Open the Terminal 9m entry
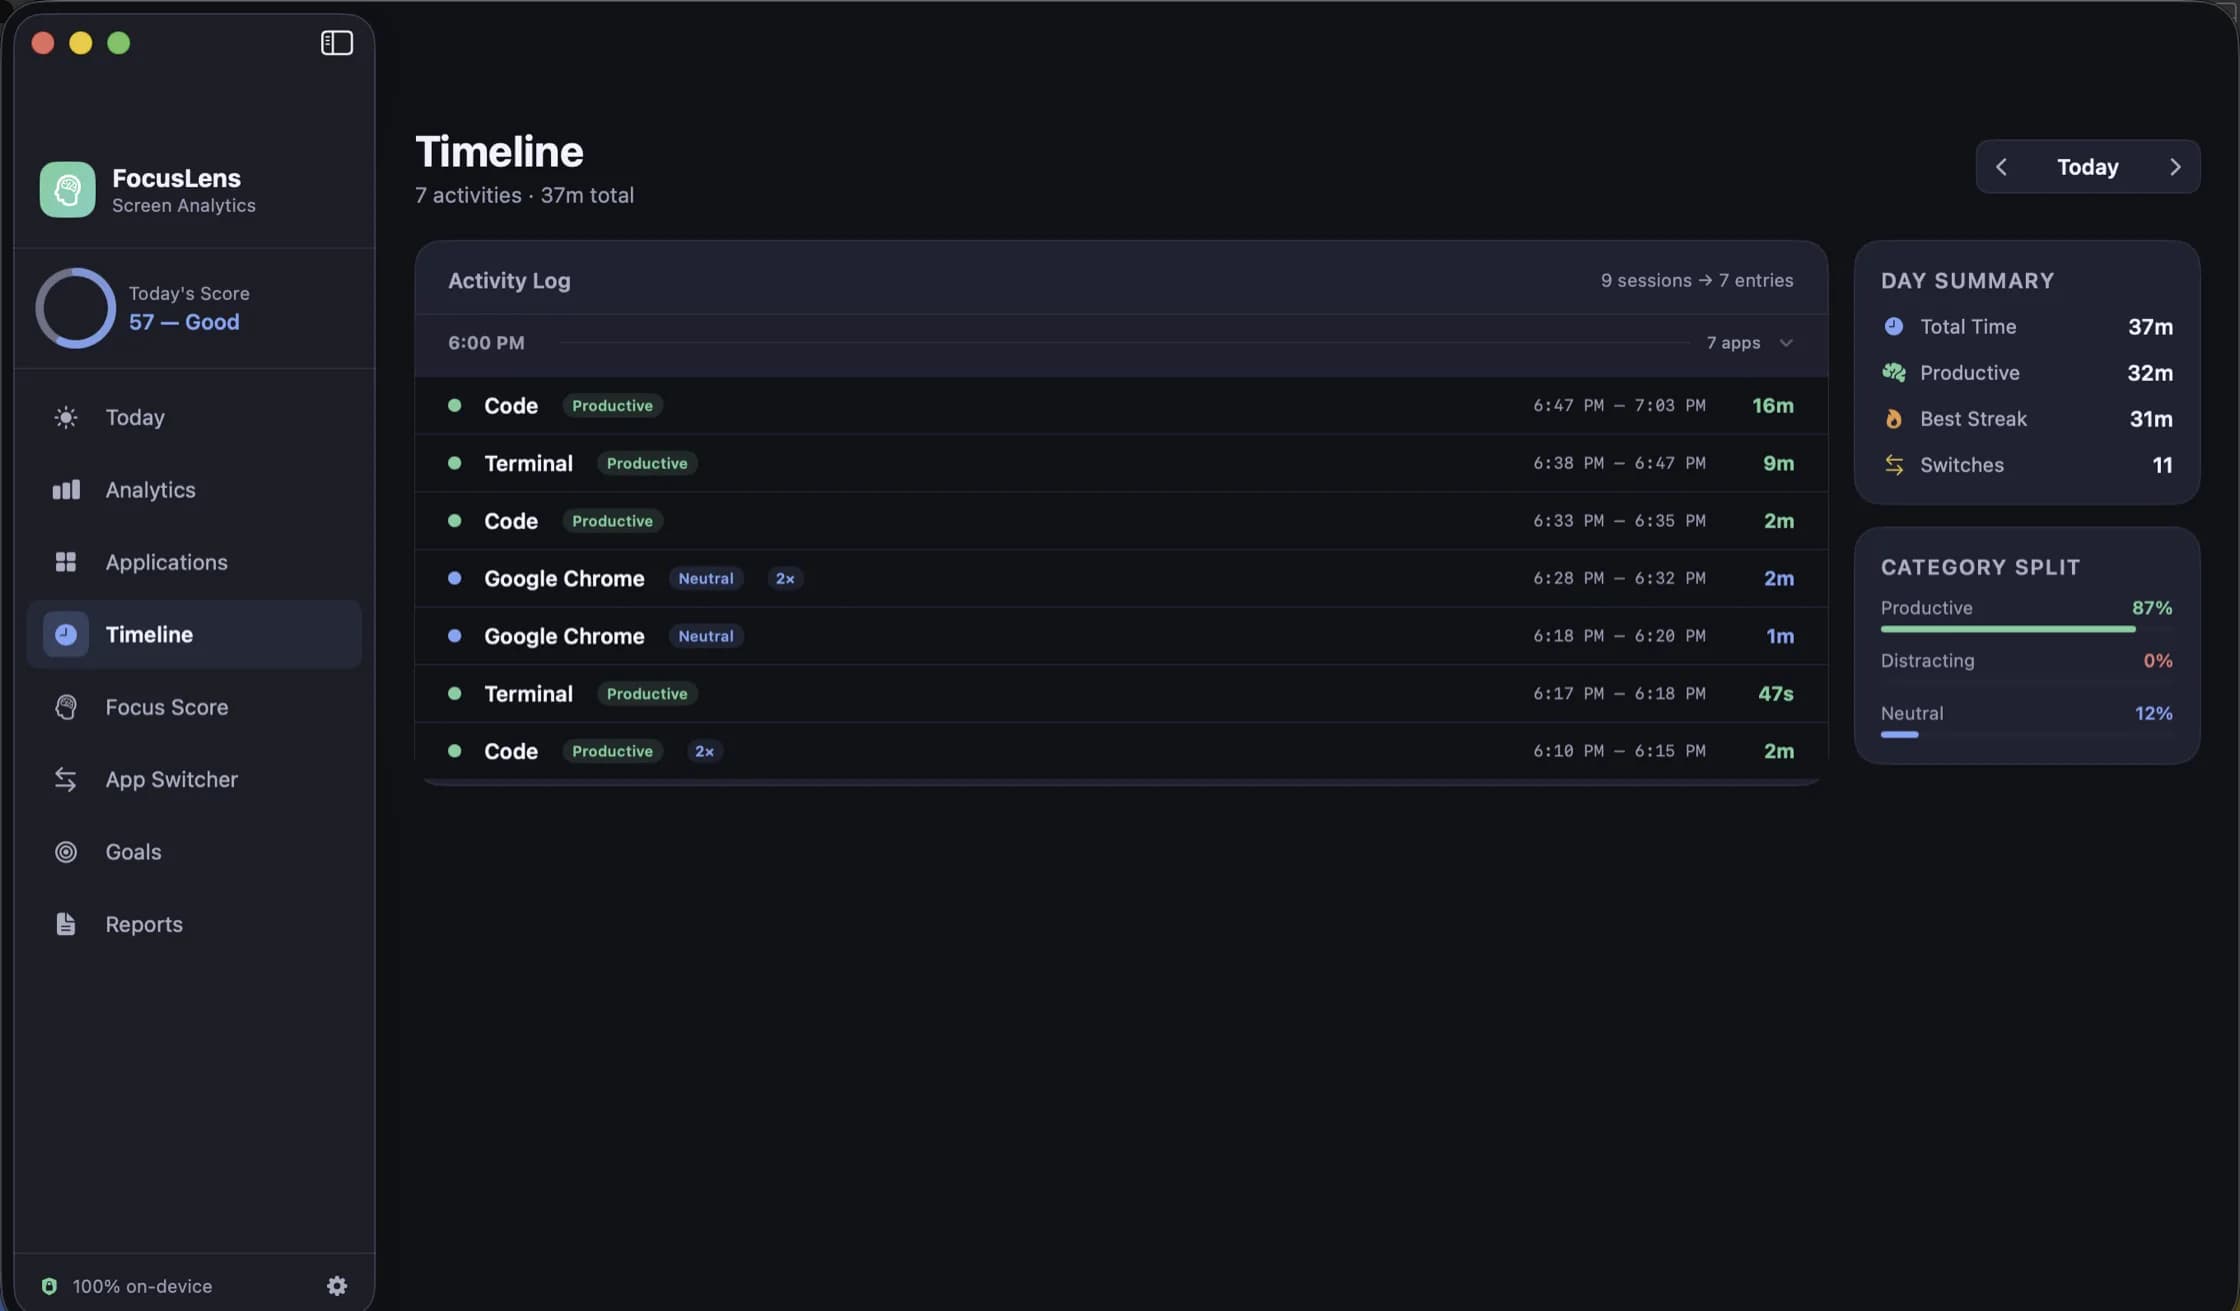2240x1311 pixels. (1121, 463)
